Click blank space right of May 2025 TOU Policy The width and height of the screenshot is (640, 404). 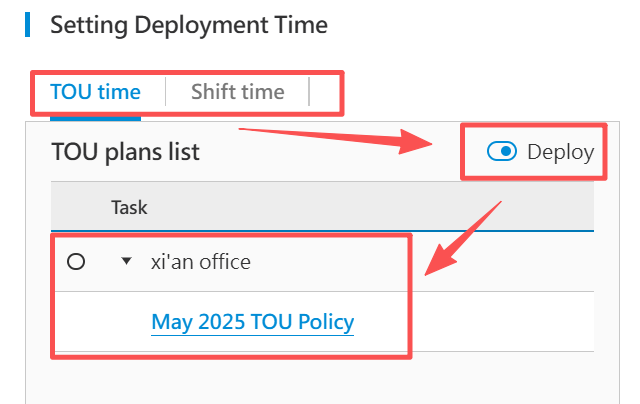(x=500, y=322)
